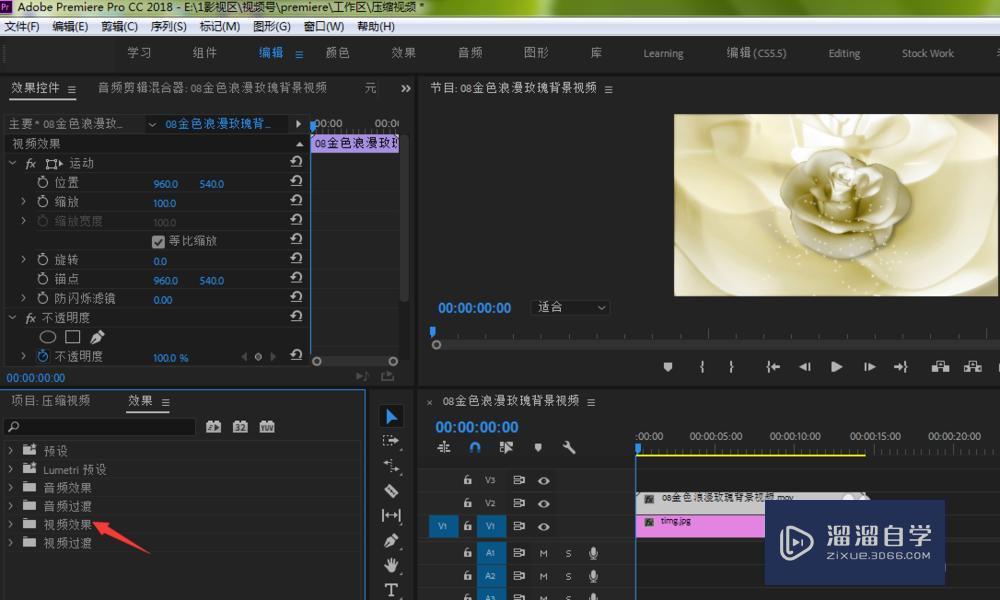Switch to the 颜色 workspace
1000x600 pixels.
pyautogui.click(x=337, y=53)
